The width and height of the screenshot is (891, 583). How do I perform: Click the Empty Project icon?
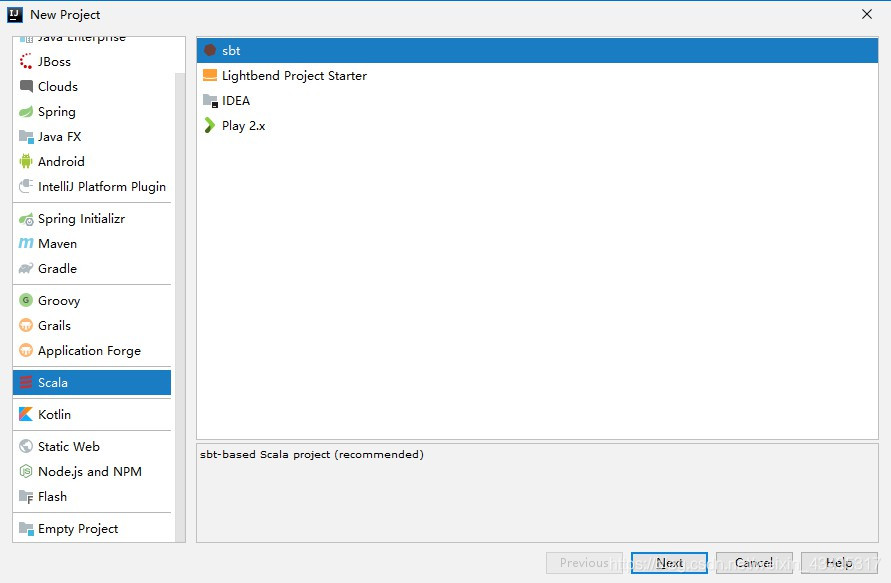coord(26,528)
